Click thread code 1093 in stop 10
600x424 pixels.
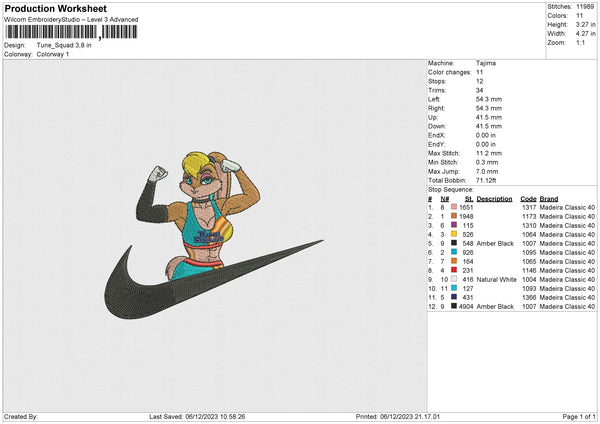[x=529, y=289]
